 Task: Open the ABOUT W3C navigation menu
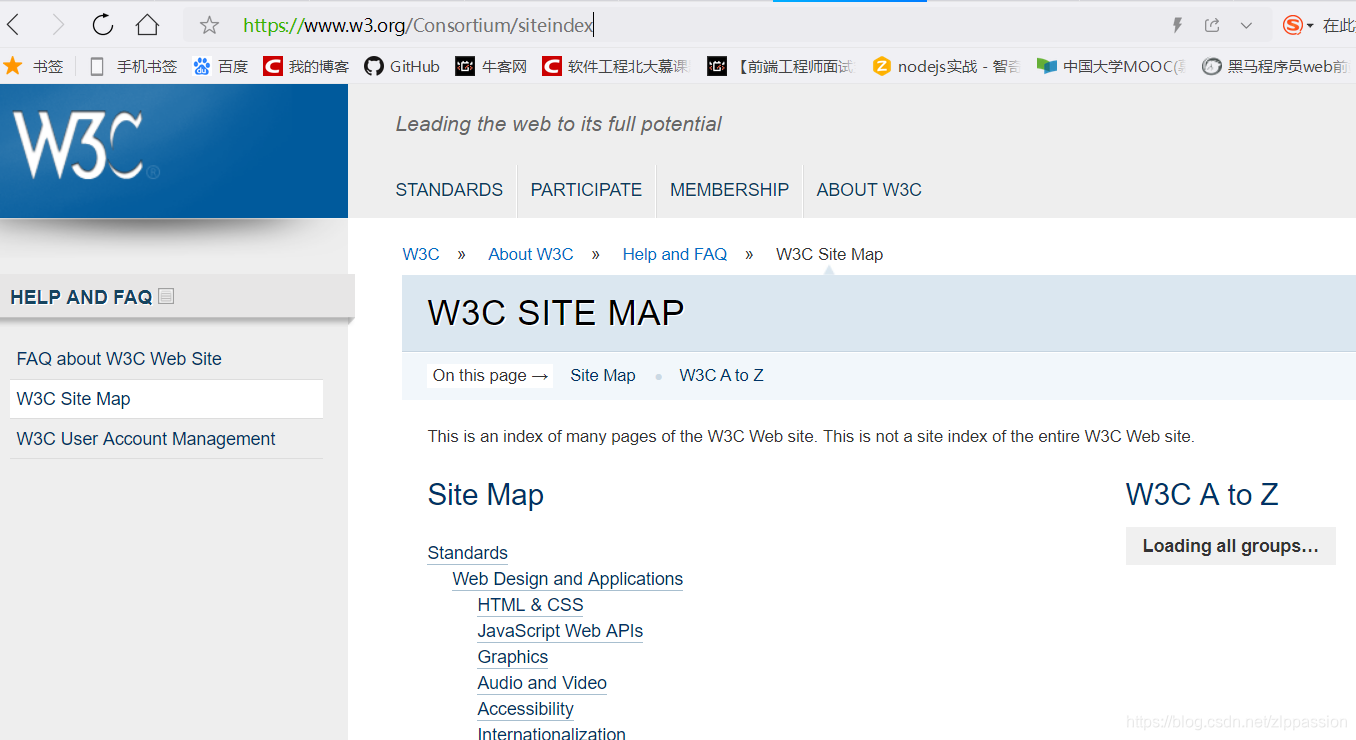pos(869,190)
